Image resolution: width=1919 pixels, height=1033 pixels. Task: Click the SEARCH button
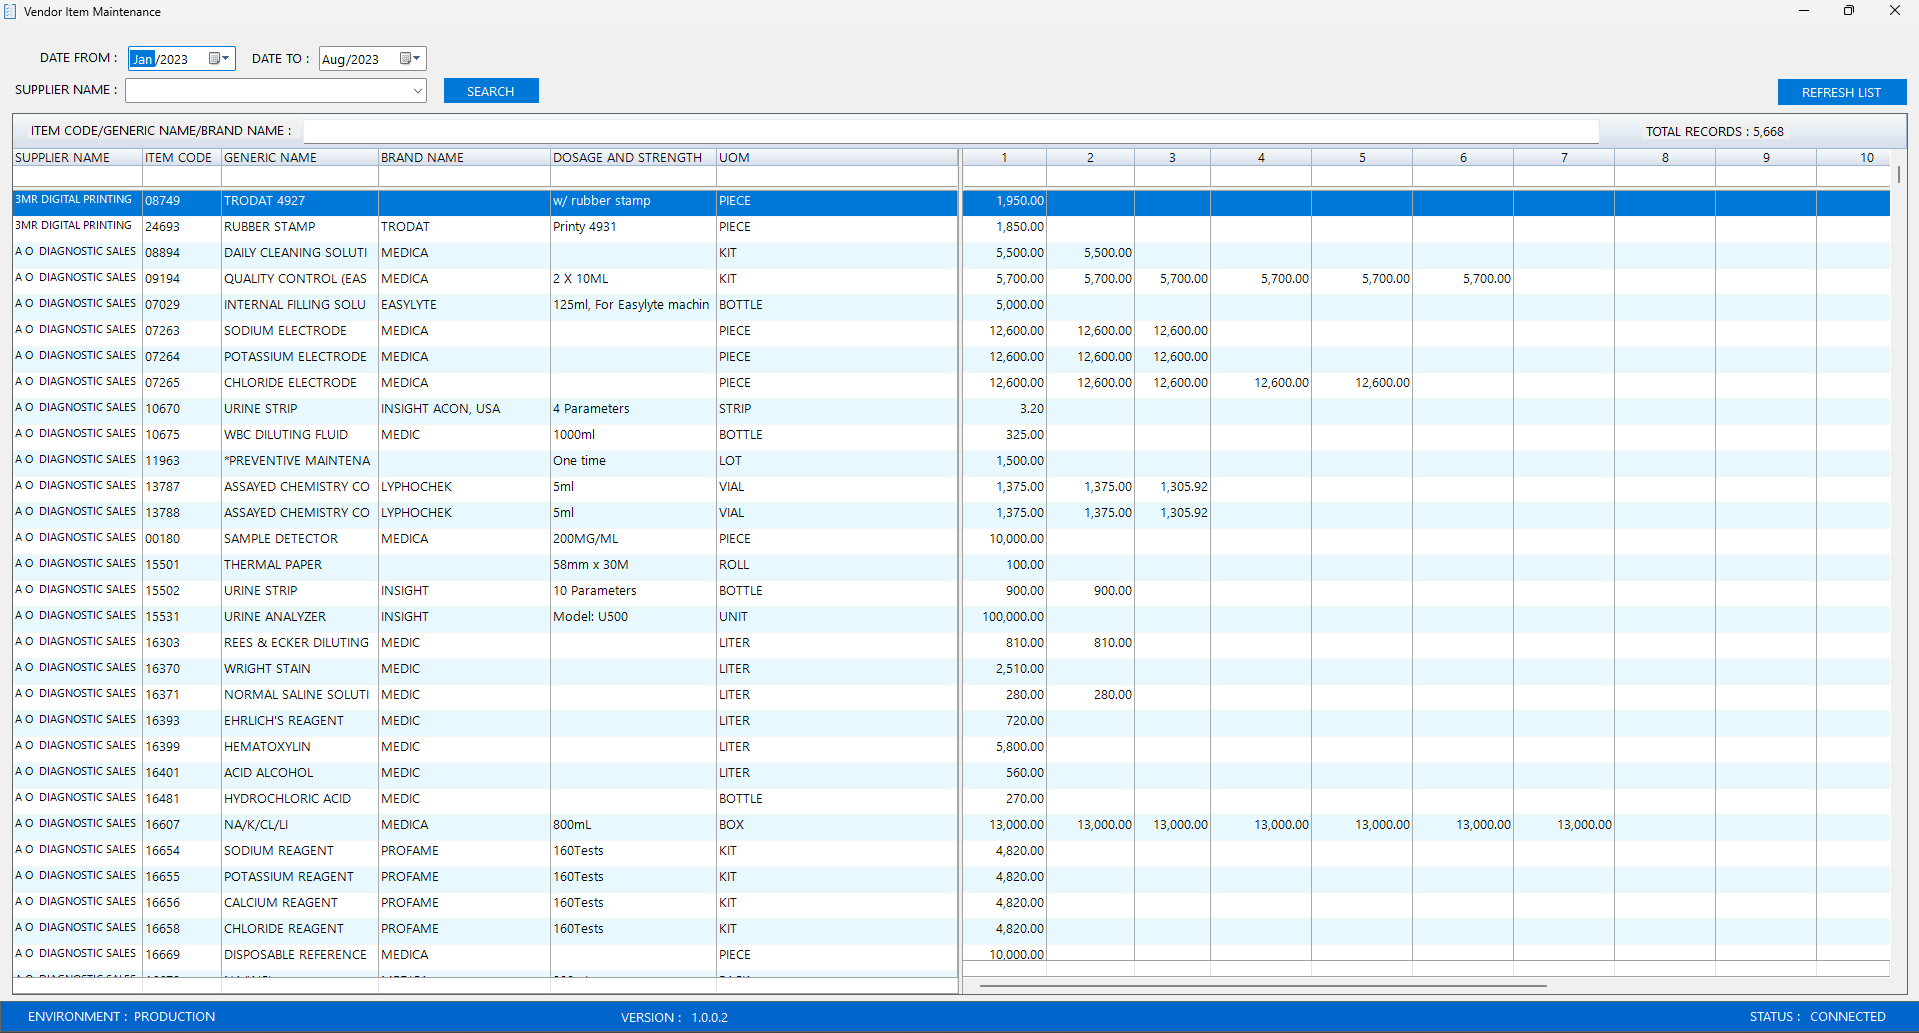490,91
